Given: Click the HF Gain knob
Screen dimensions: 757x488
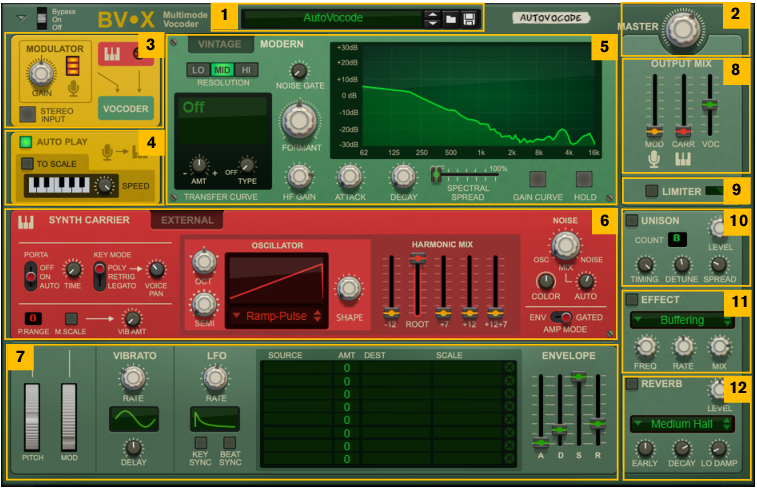Looking at the screenshot, I should click(x=299, y=177).
